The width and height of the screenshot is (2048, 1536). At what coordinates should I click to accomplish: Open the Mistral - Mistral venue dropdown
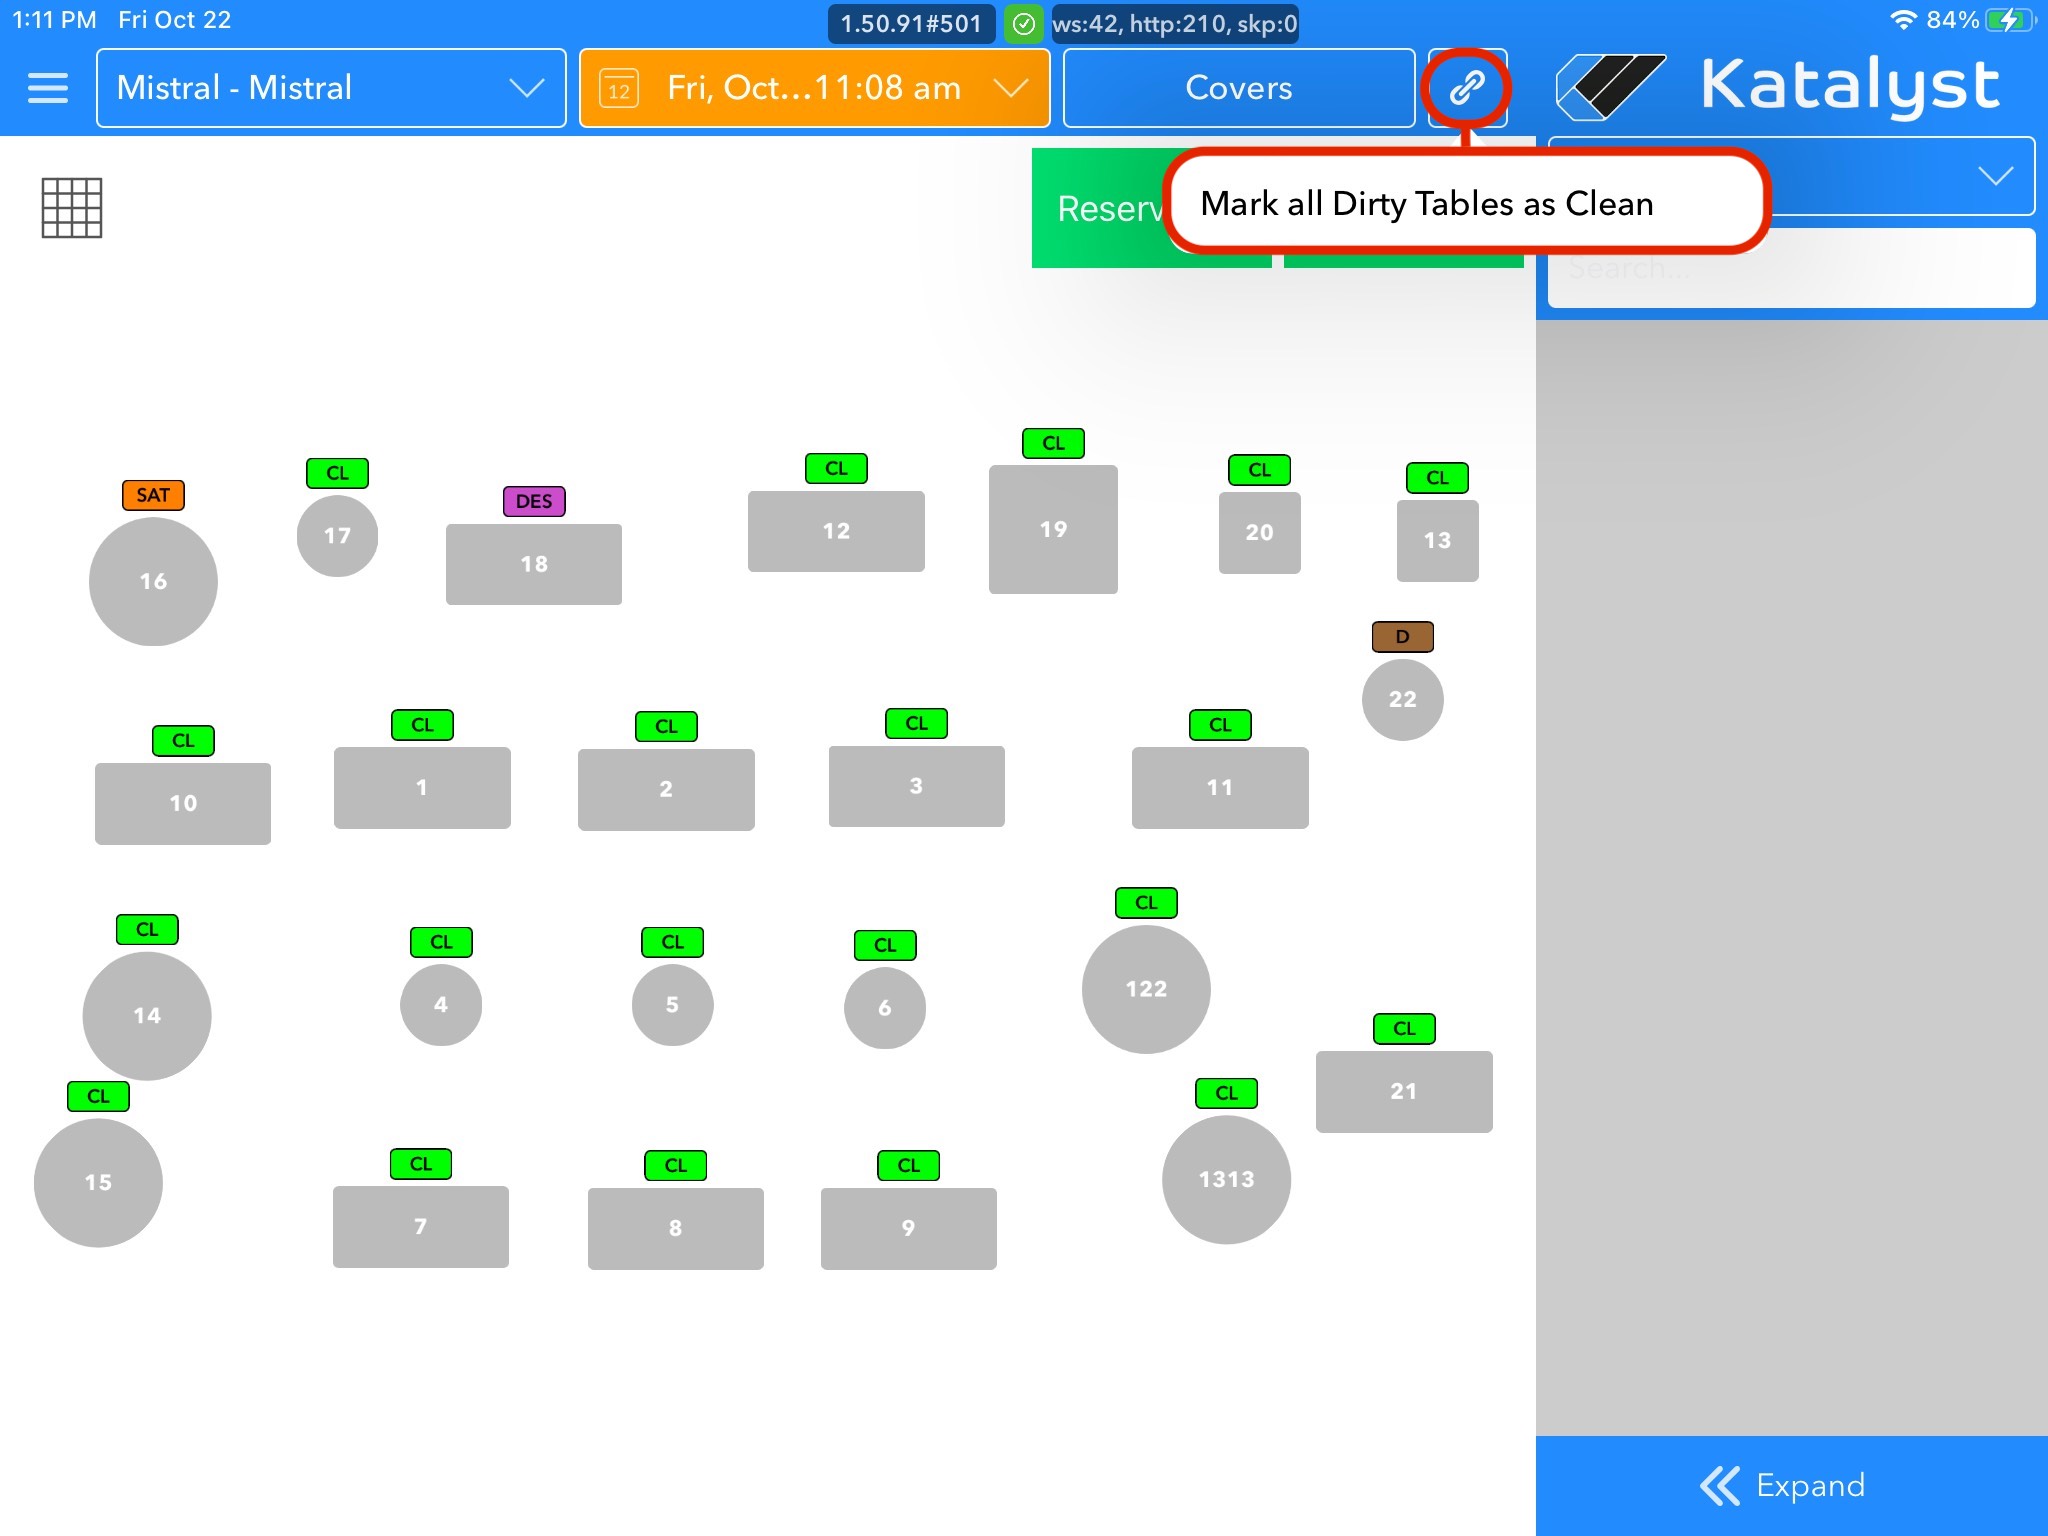(x=331, y=88)
